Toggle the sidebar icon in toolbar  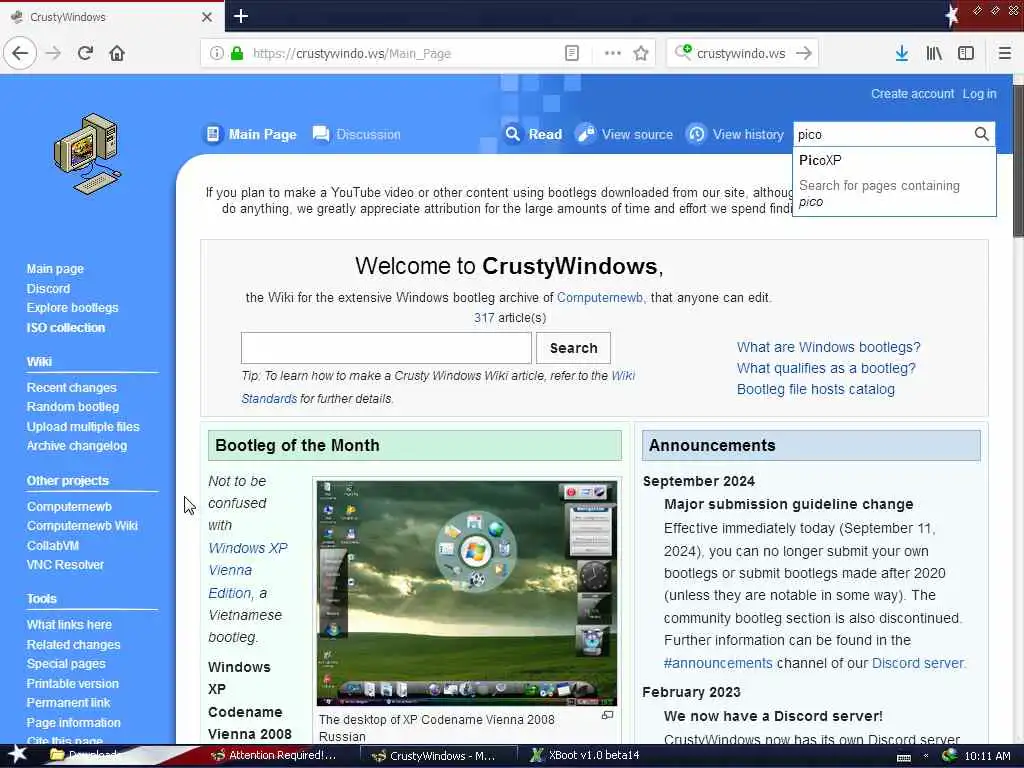coord(966,54)
